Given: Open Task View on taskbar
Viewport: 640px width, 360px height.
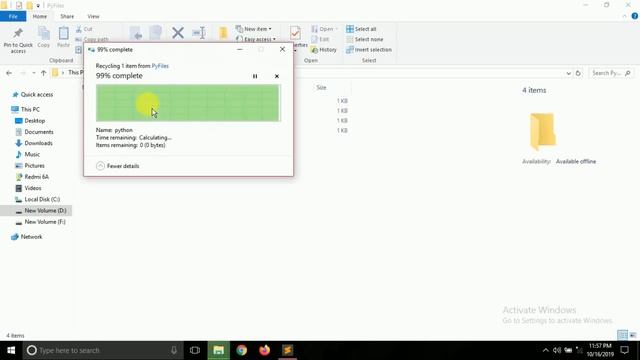Looking at the screenshot, I should click(195, 350).
